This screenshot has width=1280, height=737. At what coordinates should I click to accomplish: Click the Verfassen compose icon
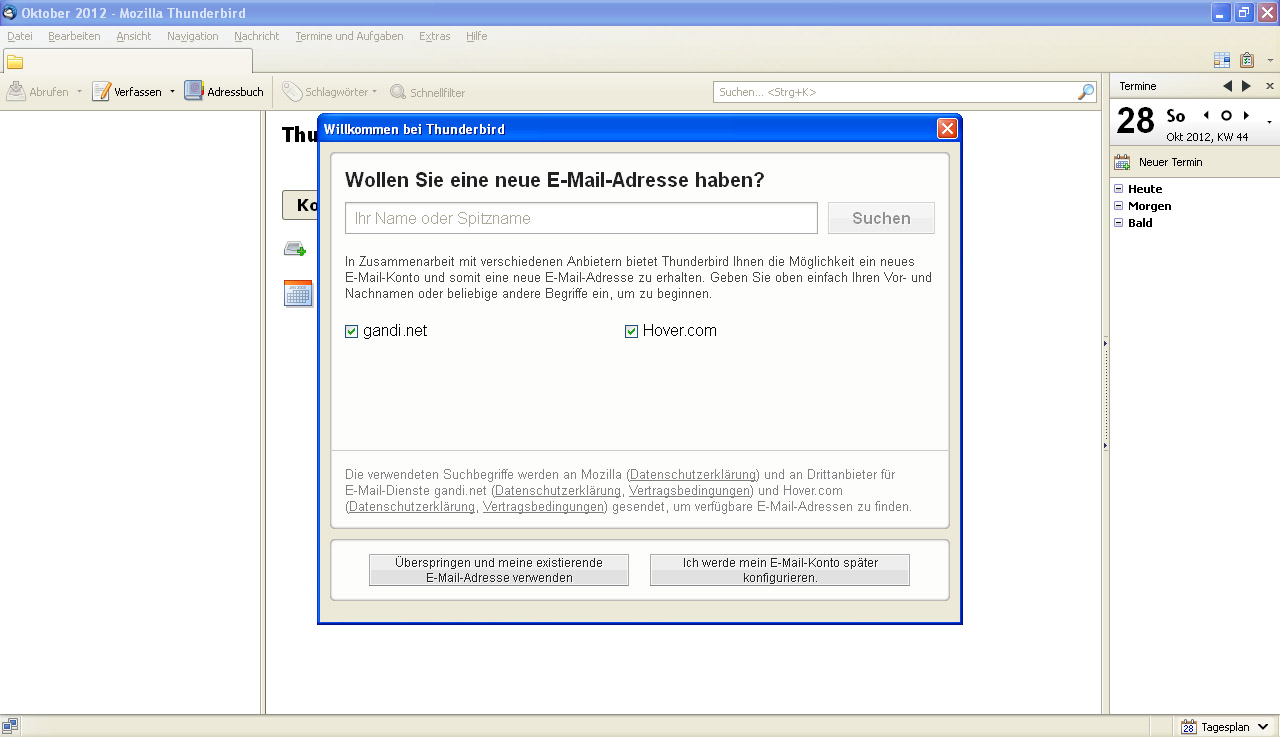click(101, 92)
